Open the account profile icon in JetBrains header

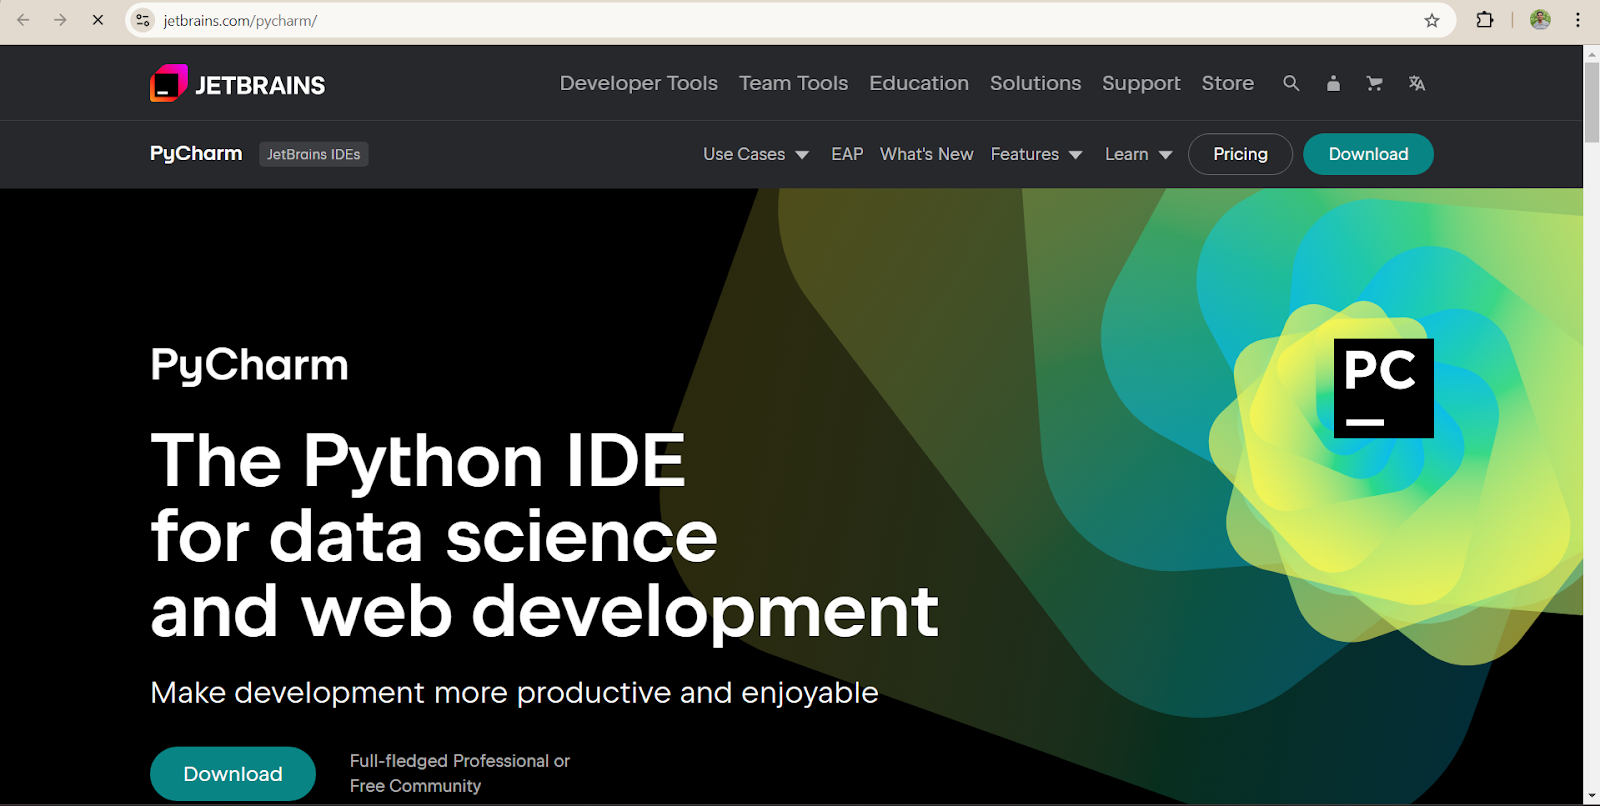(x=1333, y=83)
